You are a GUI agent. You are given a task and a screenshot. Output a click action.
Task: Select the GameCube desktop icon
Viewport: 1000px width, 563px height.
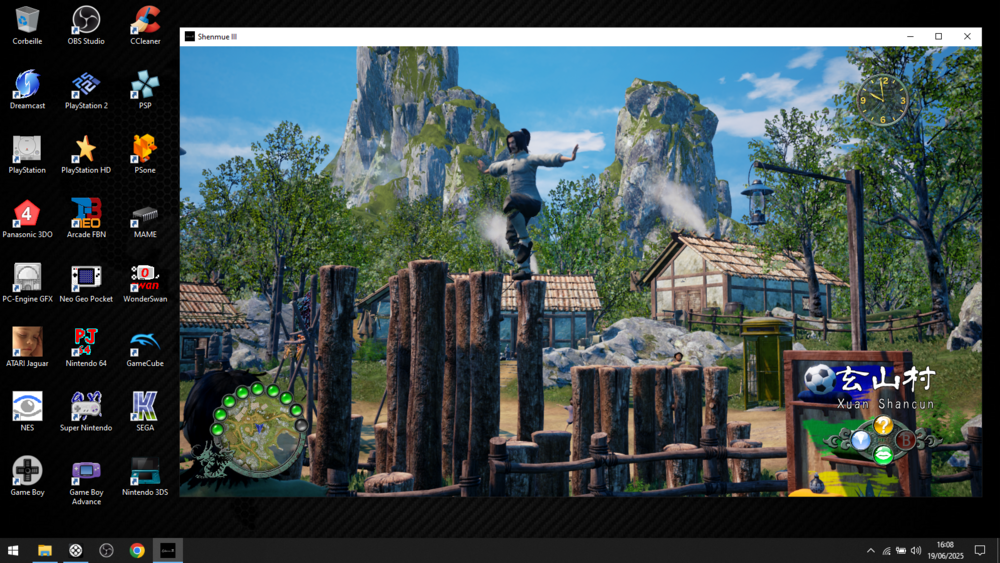145,343
